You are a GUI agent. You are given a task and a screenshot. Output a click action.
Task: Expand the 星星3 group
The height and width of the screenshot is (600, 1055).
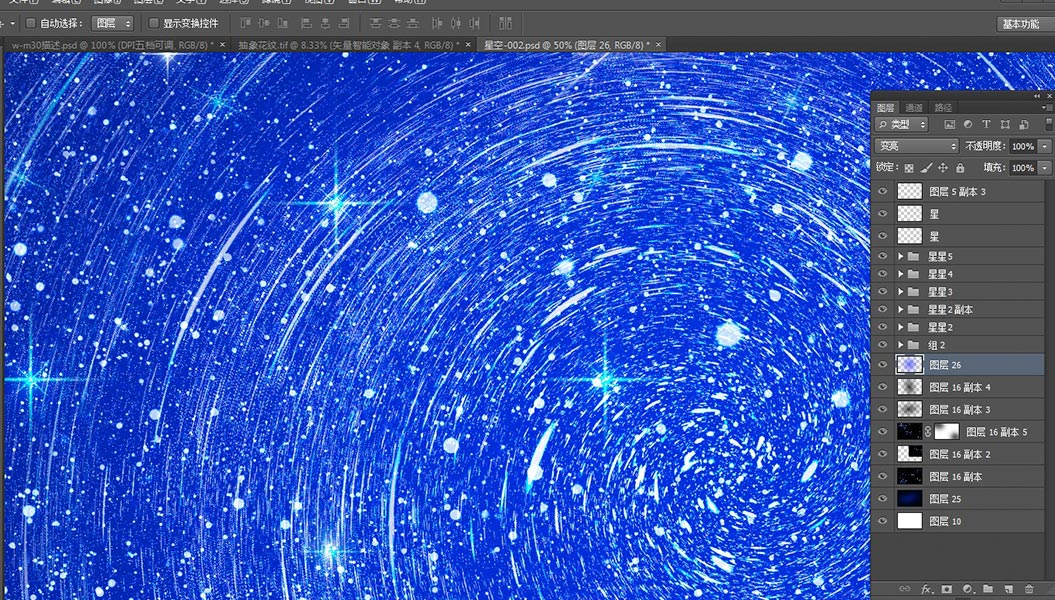(901, 291)
